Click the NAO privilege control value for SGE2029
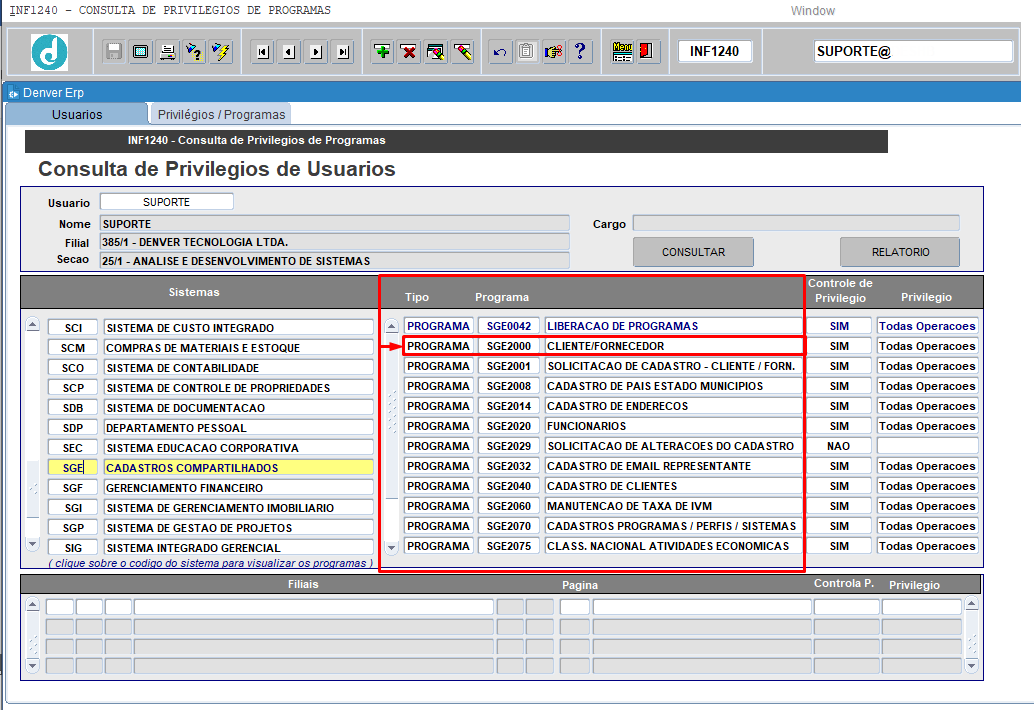This screenshot has width=1034, height=710. [839, 446]
